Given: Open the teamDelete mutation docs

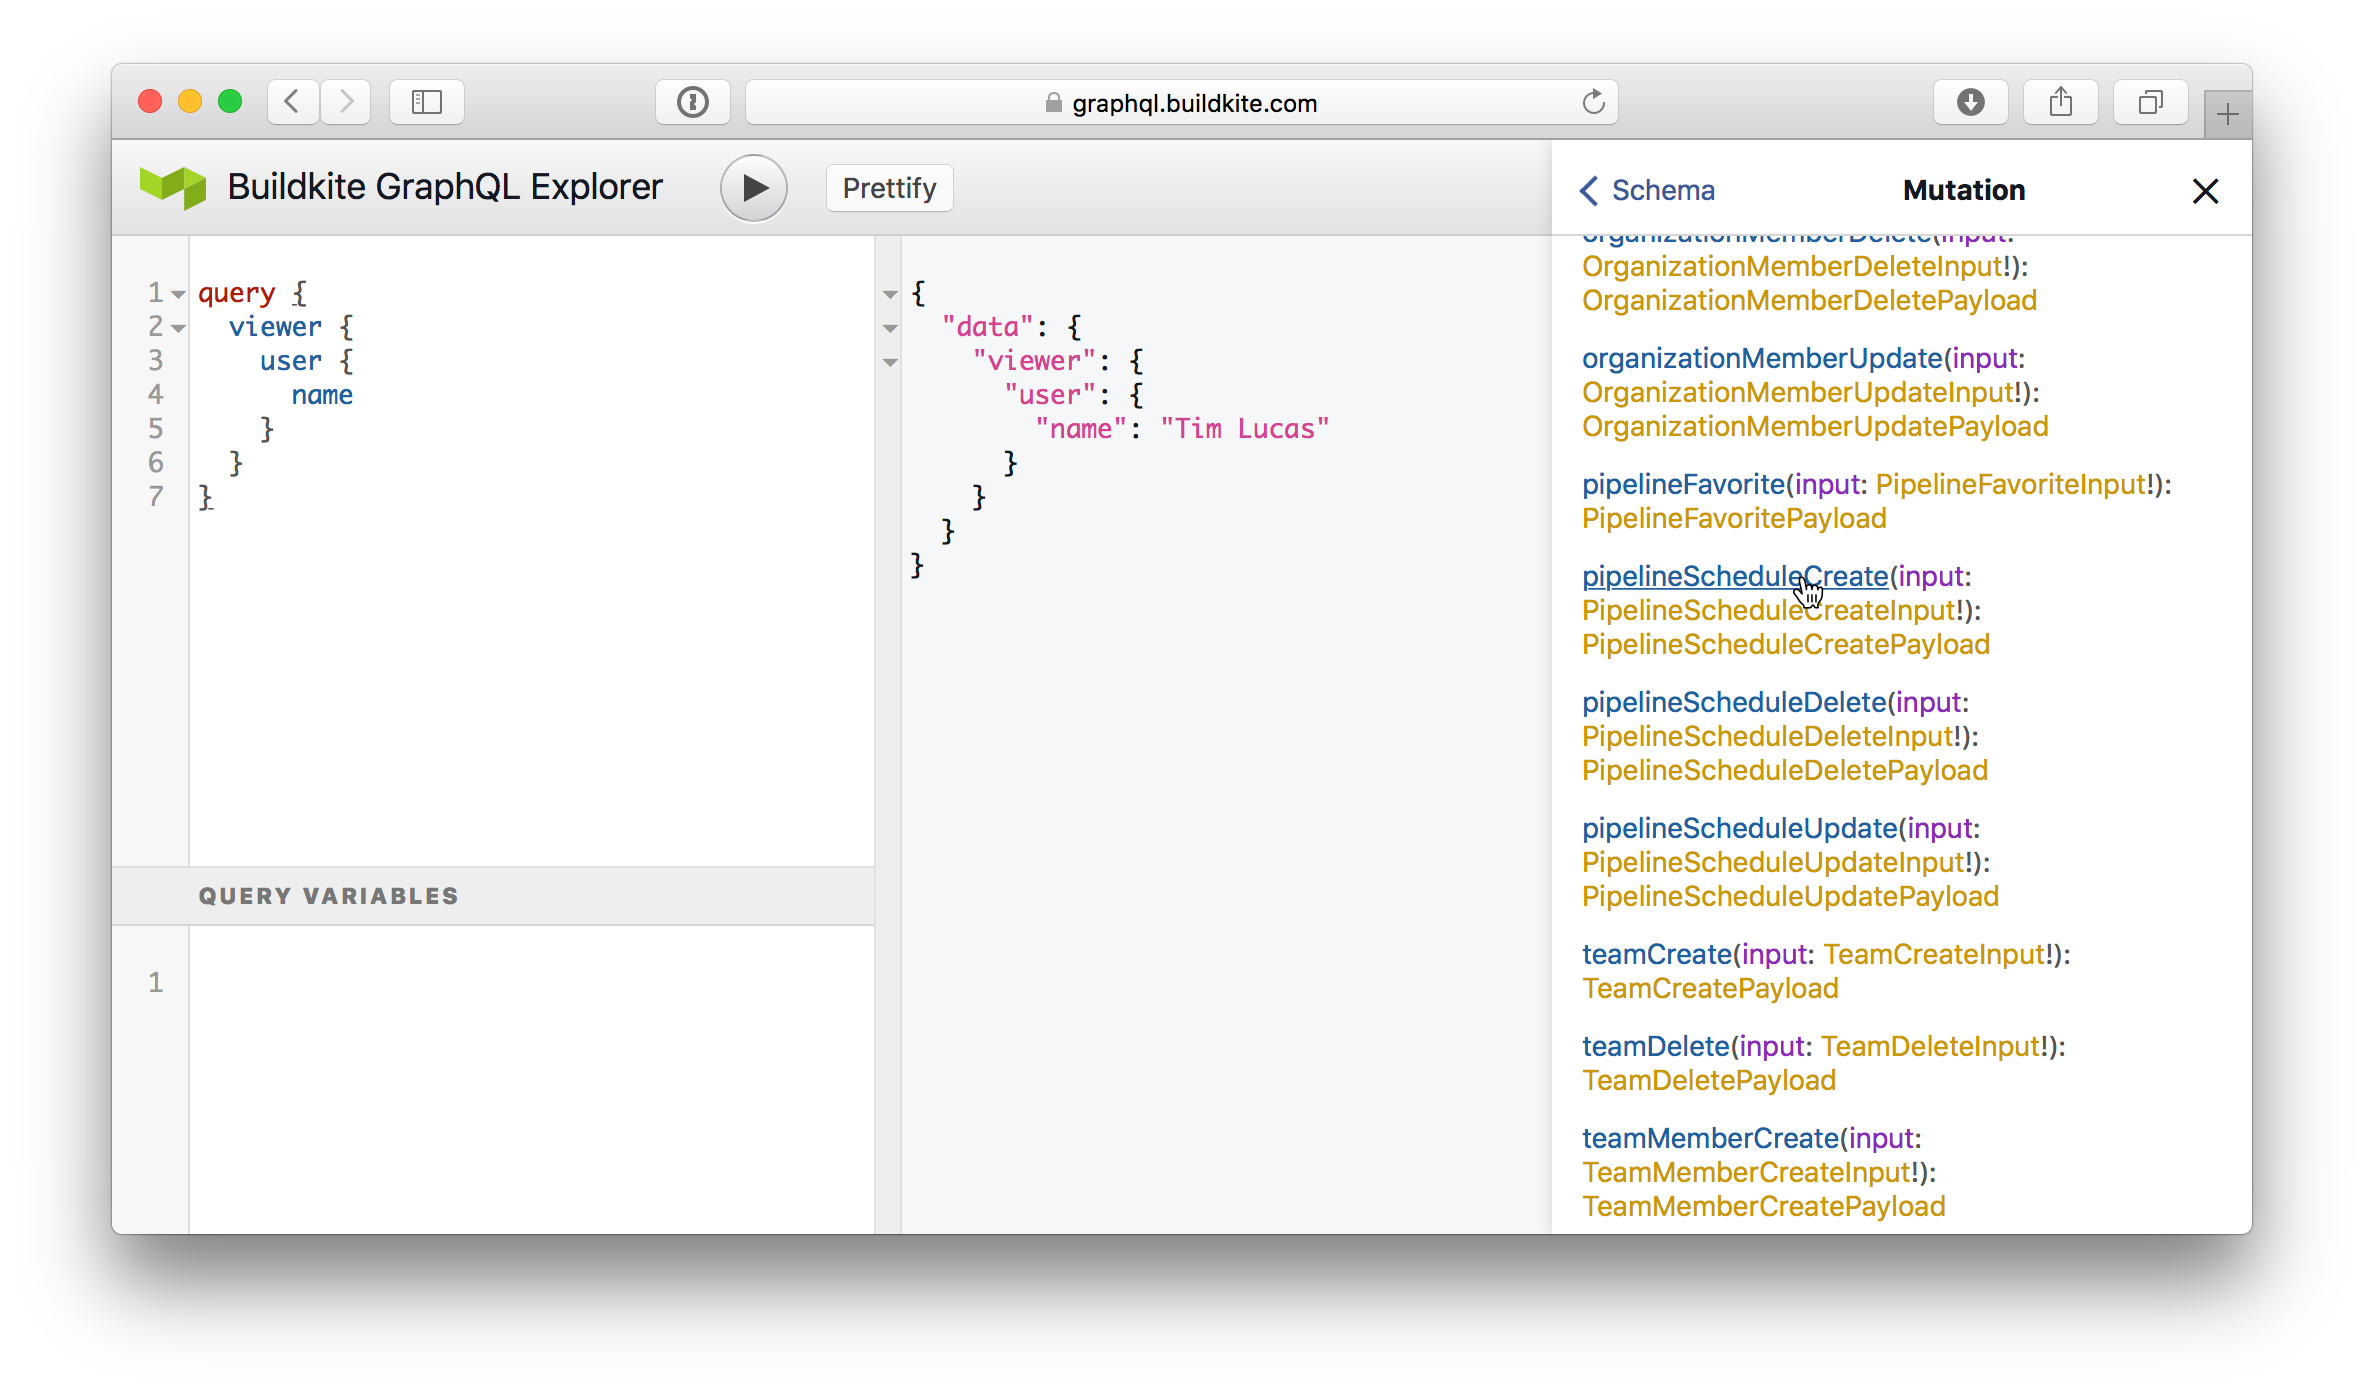Looking at the screenshot, I should point(1656,1046).
